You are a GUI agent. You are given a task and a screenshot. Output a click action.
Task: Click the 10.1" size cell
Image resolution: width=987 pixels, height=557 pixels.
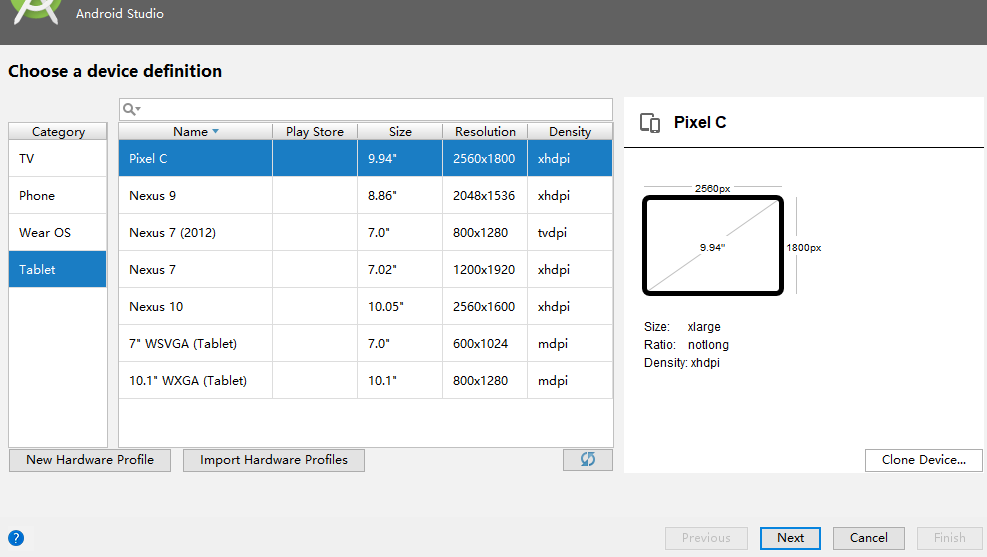400,381
